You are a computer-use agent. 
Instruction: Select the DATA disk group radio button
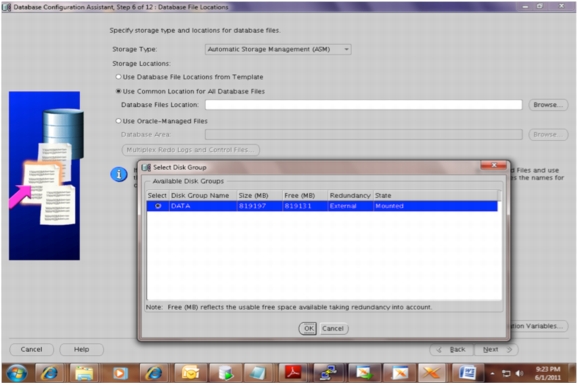[x=158, y=206]
